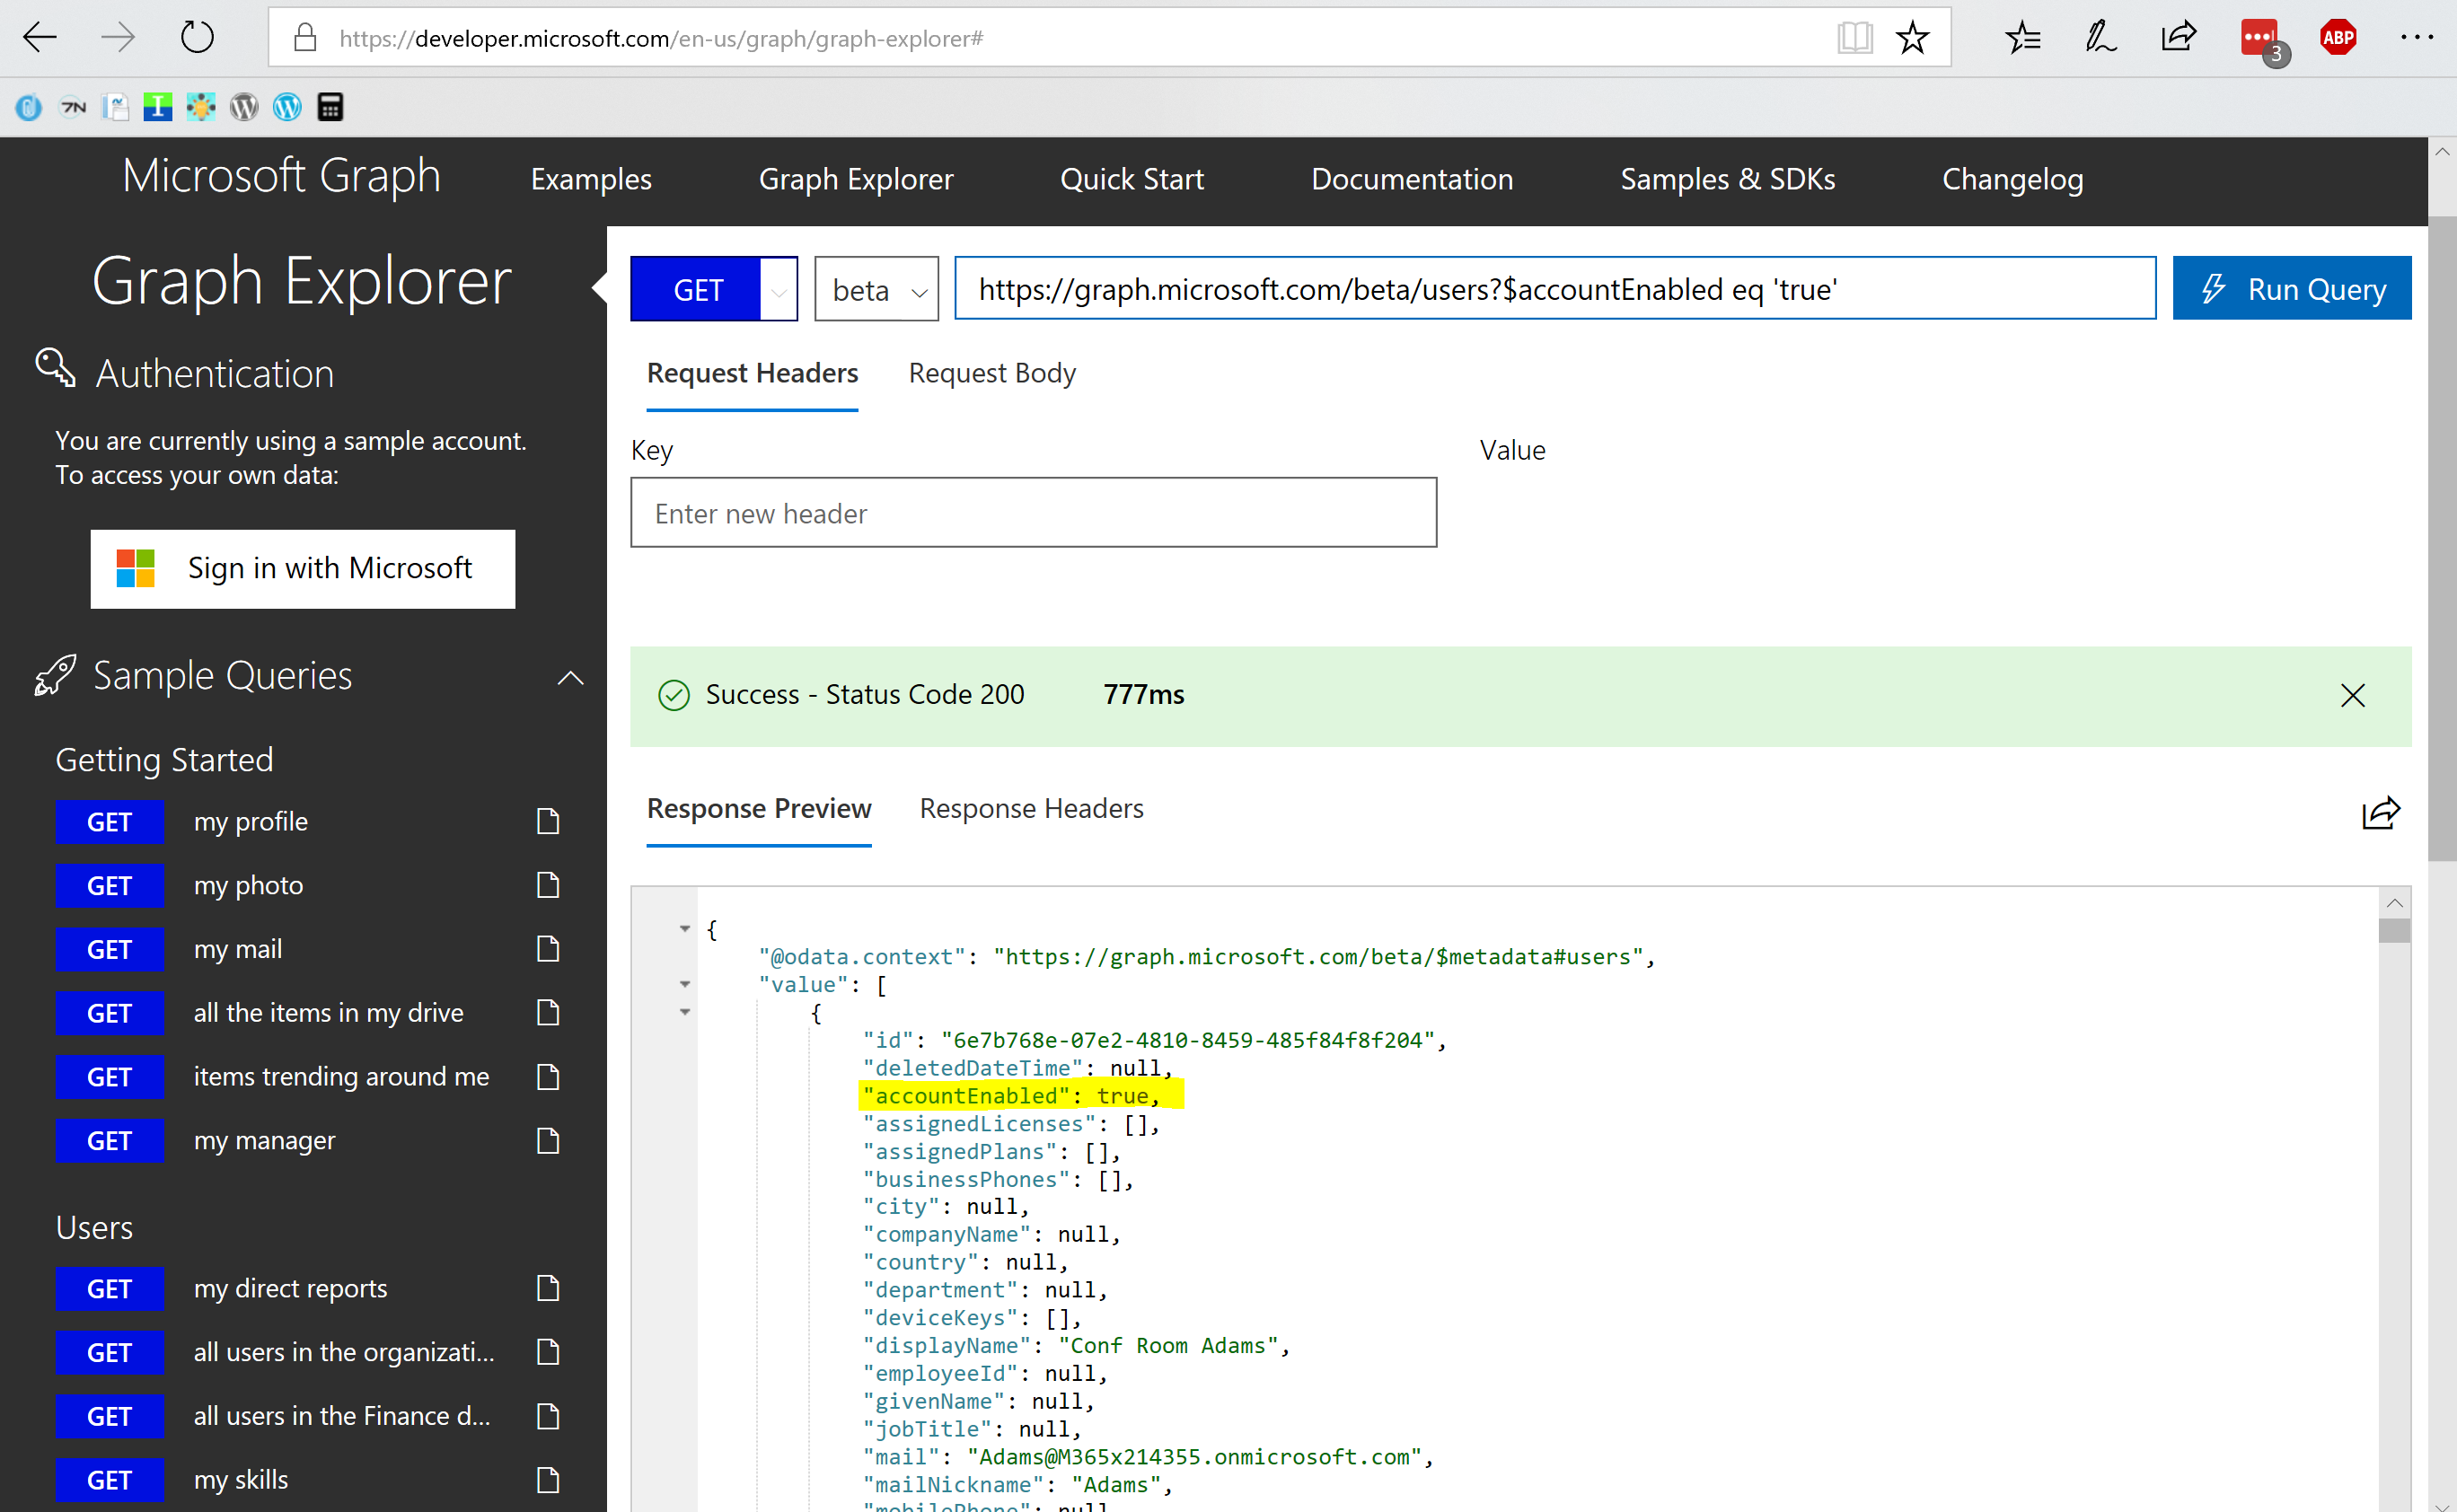Screen dimensions: 2457x1512
Task: Open Documentation in top navigation
Action: [1412, 179]
